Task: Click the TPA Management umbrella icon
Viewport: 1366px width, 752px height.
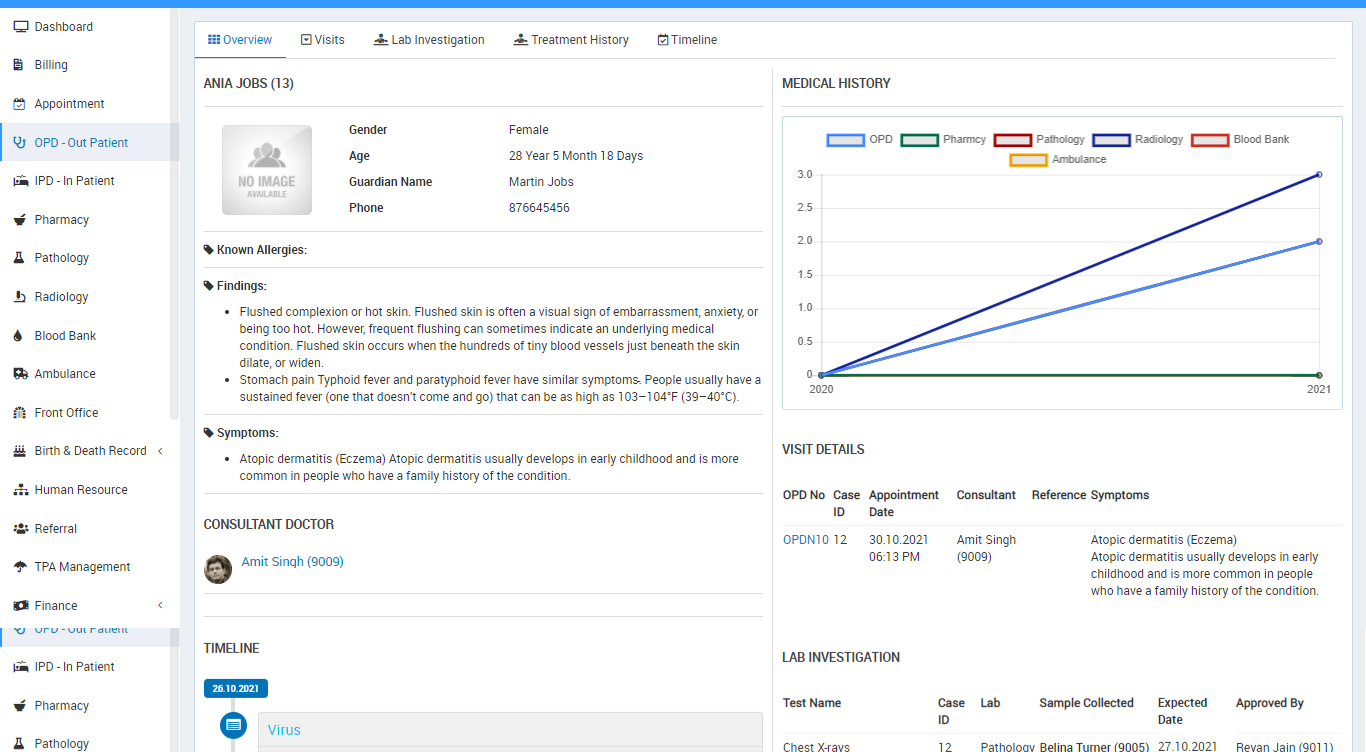Action: pyautogui.click(x=20, y=567)
